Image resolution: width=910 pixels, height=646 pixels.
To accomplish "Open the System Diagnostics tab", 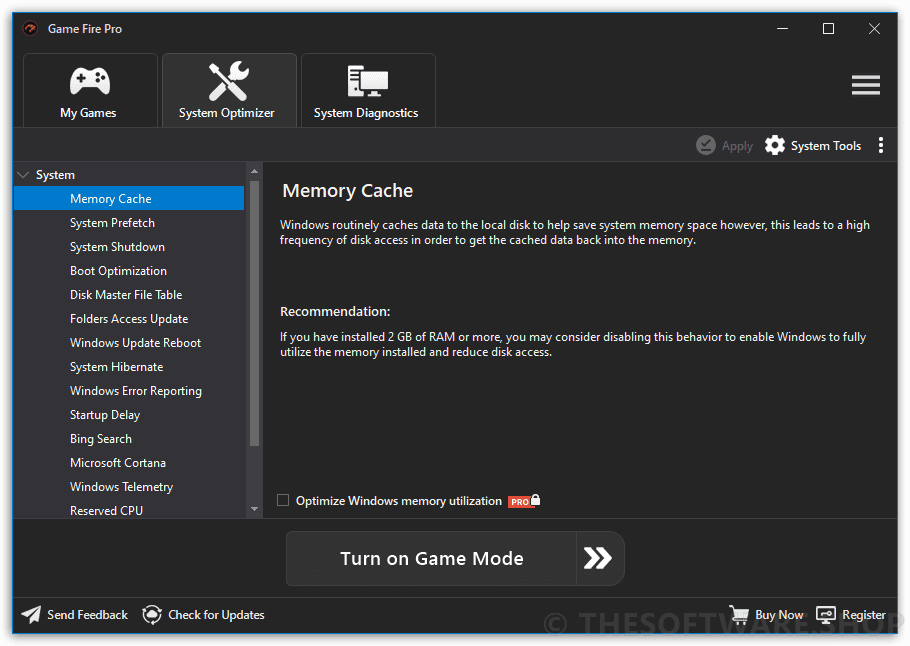I will 368,91.
